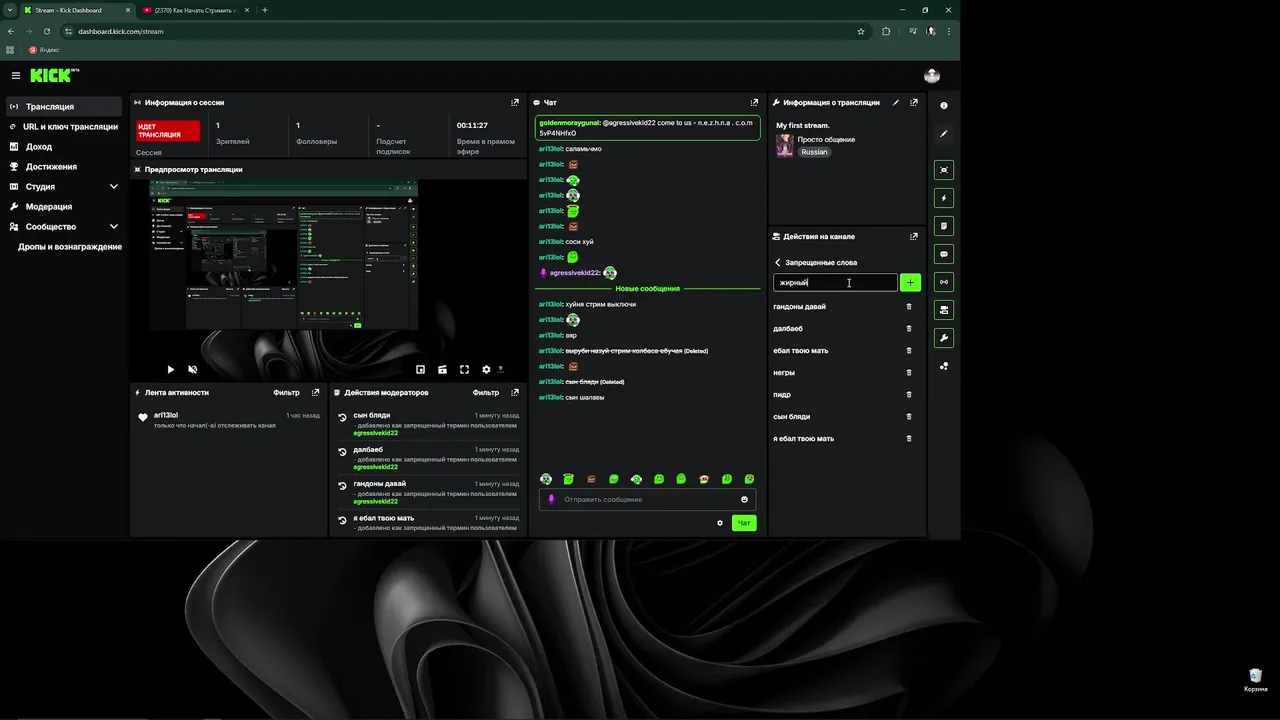Open the Достижения page

(x=65, y=167)
